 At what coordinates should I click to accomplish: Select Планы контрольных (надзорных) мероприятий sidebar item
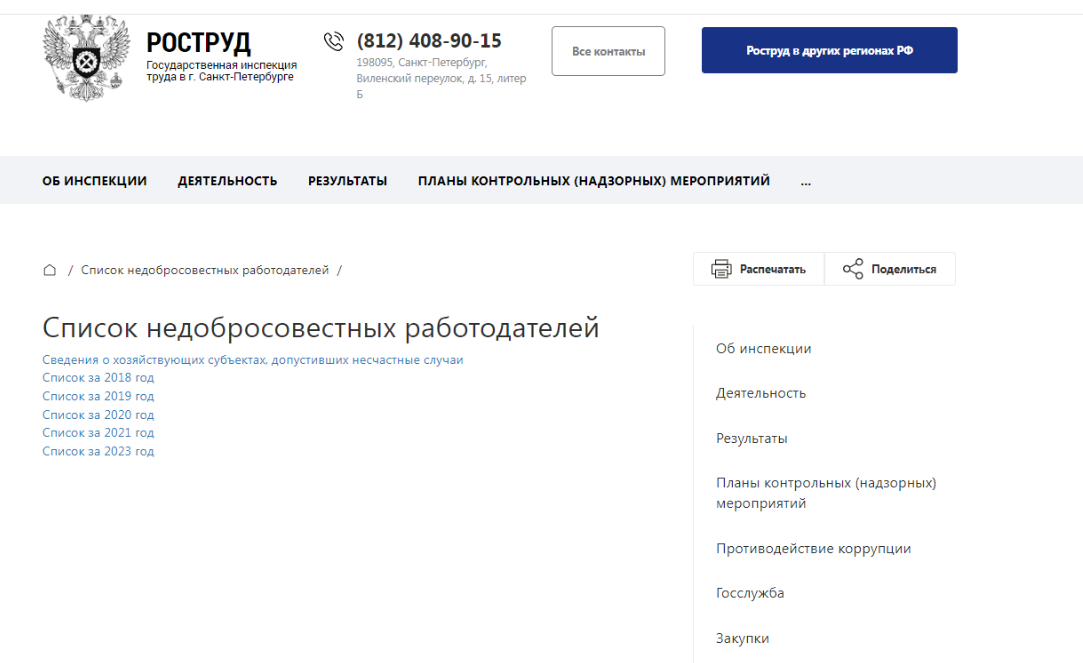pos(826,493)
